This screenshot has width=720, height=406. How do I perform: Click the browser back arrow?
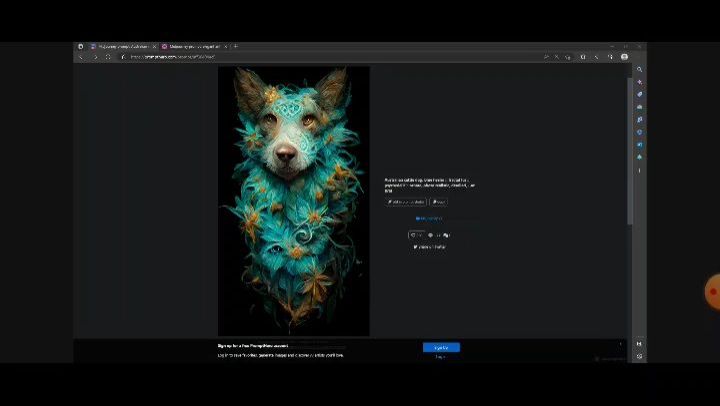pos(81,57)
